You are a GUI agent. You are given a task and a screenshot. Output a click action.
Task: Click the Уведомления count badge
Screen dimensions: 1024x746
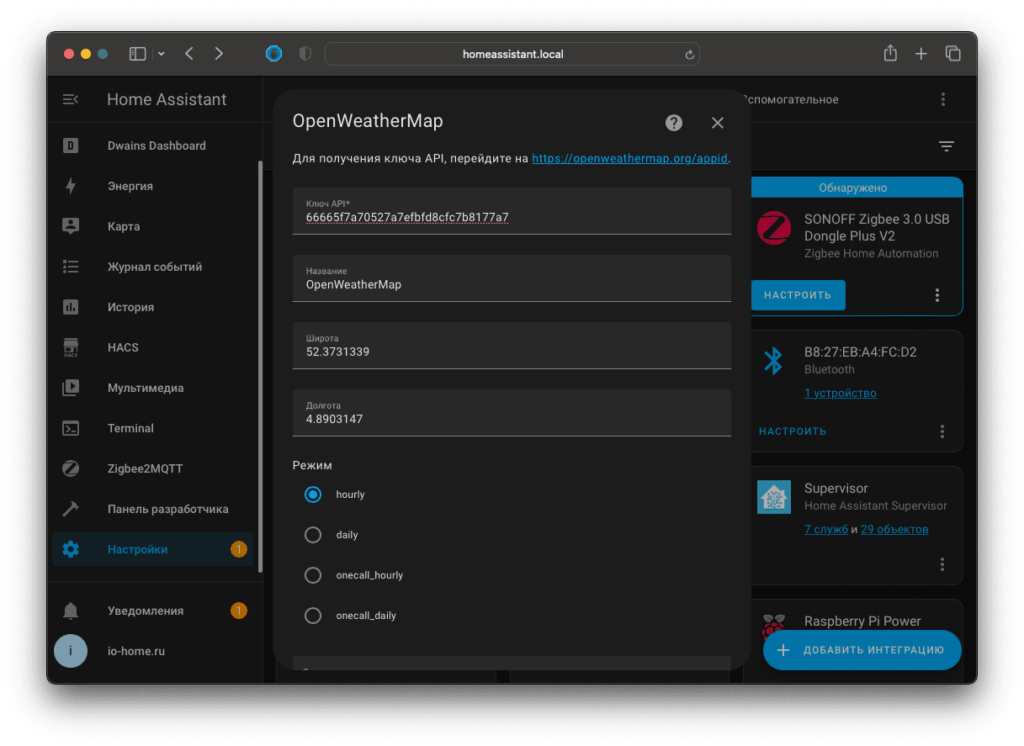(x=238, y=611)
